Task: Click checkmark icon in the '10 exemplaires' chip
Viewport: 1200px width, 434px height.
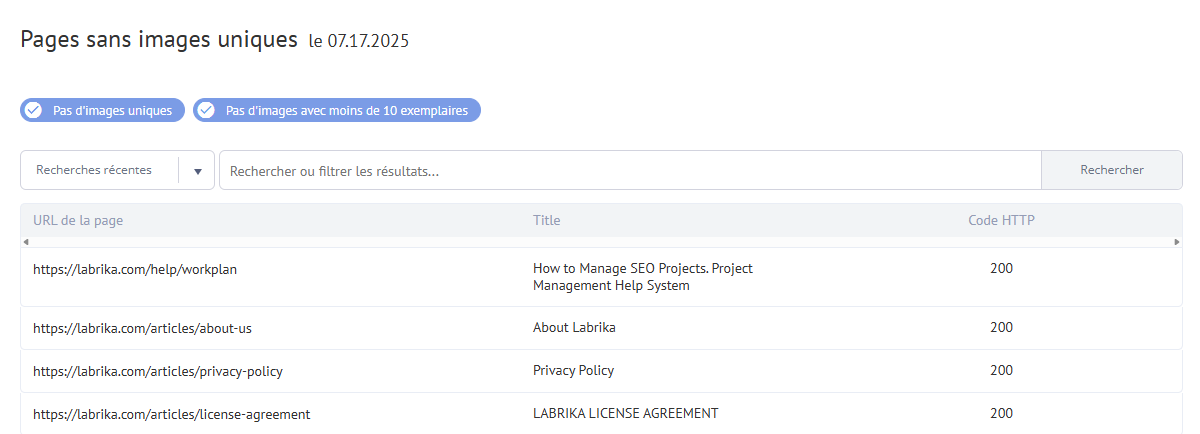Action: [x=206, y=110]
